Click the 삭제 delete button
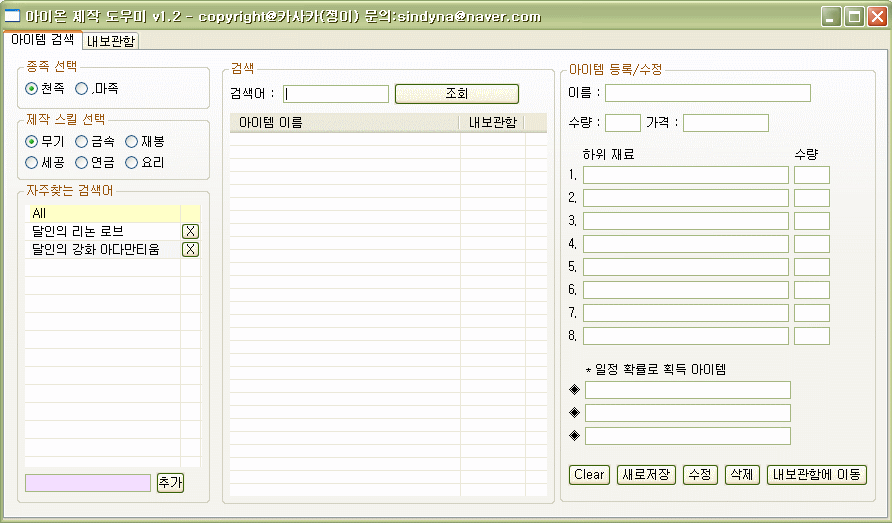This screenshot has height=523, width=892. (x=742, y=474)
